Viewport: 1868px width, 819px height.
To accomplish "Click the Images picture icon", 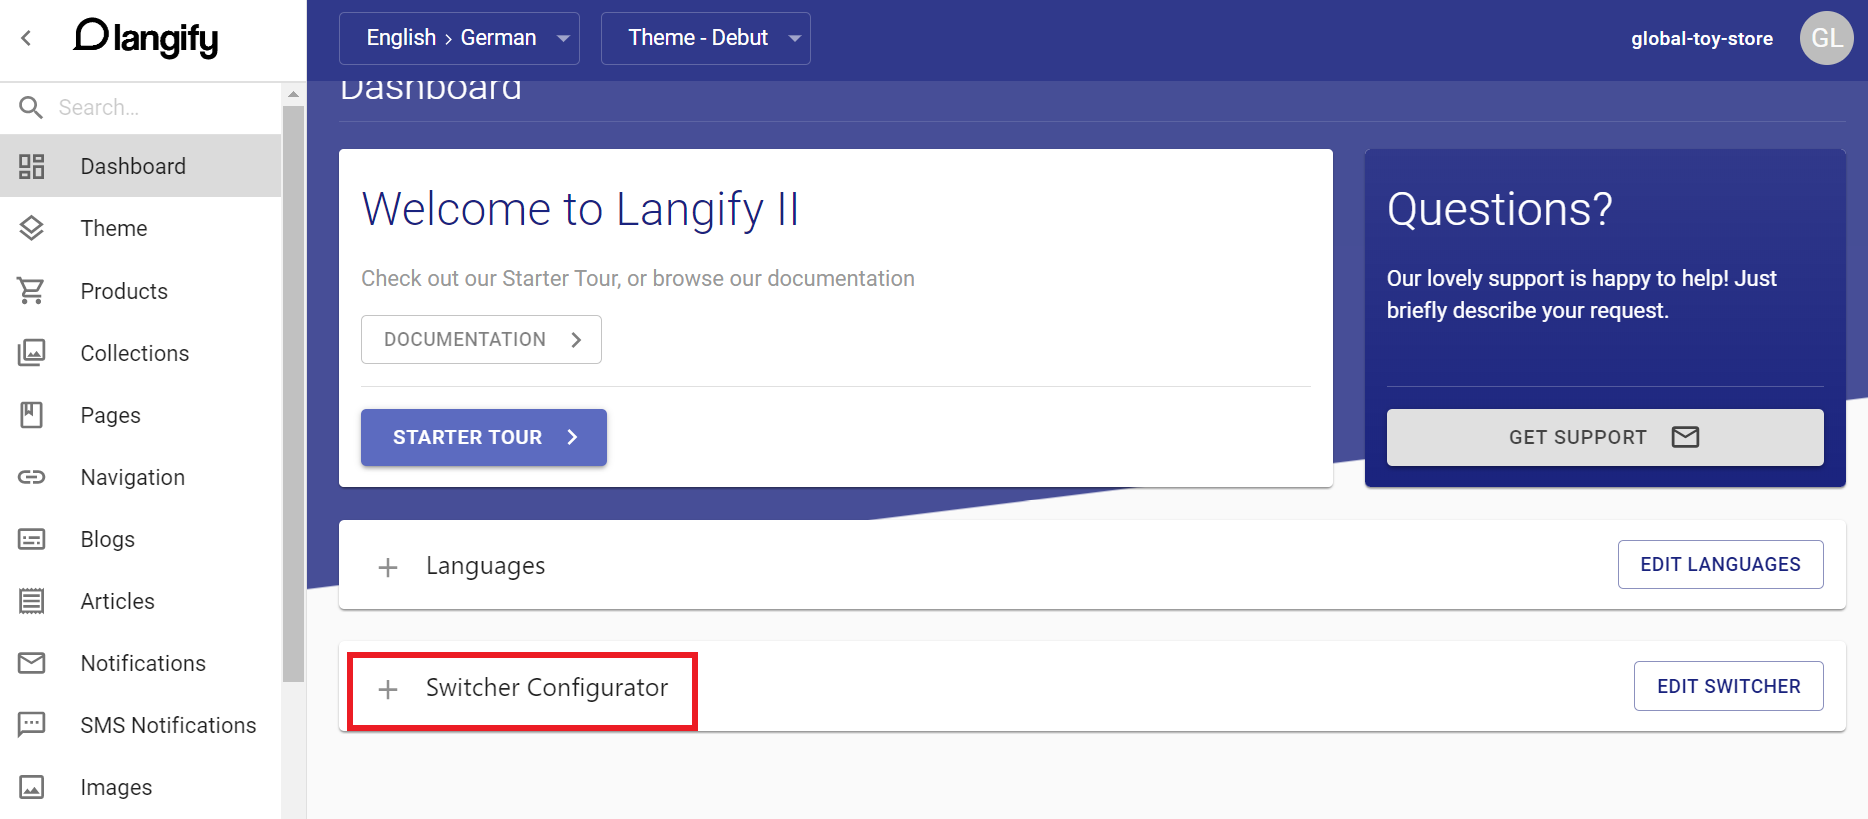I will [x=31, y=787].
